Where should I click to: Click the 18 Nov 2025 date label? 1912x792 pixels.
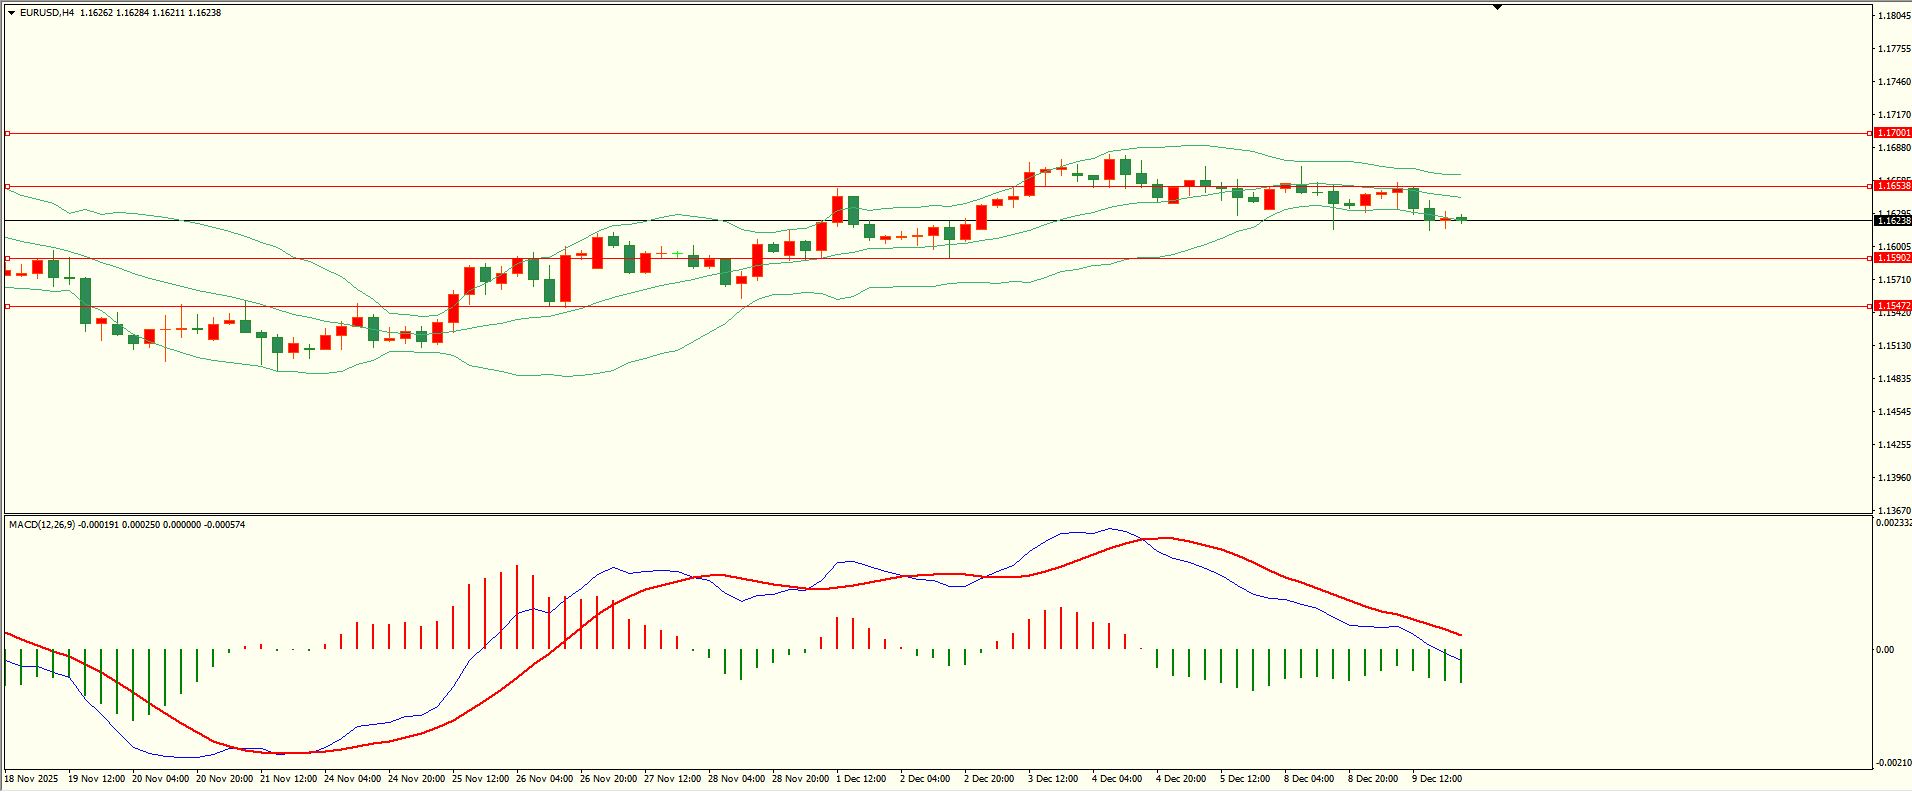32,779
